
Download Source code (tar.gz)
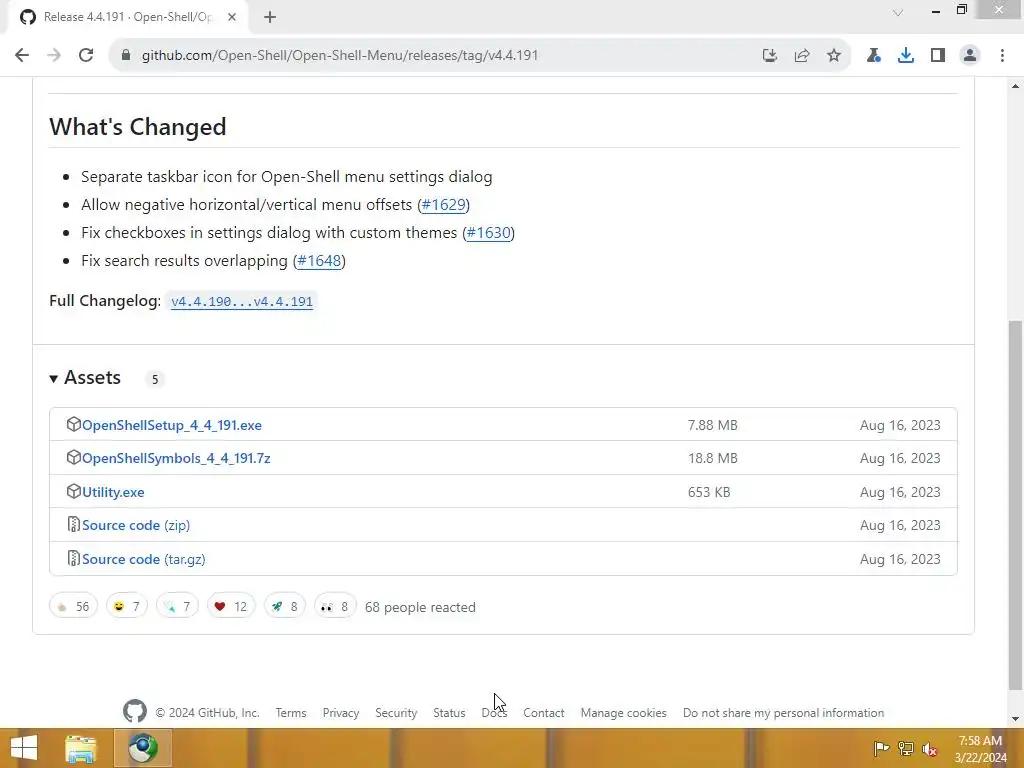click(x=144, y=560)
